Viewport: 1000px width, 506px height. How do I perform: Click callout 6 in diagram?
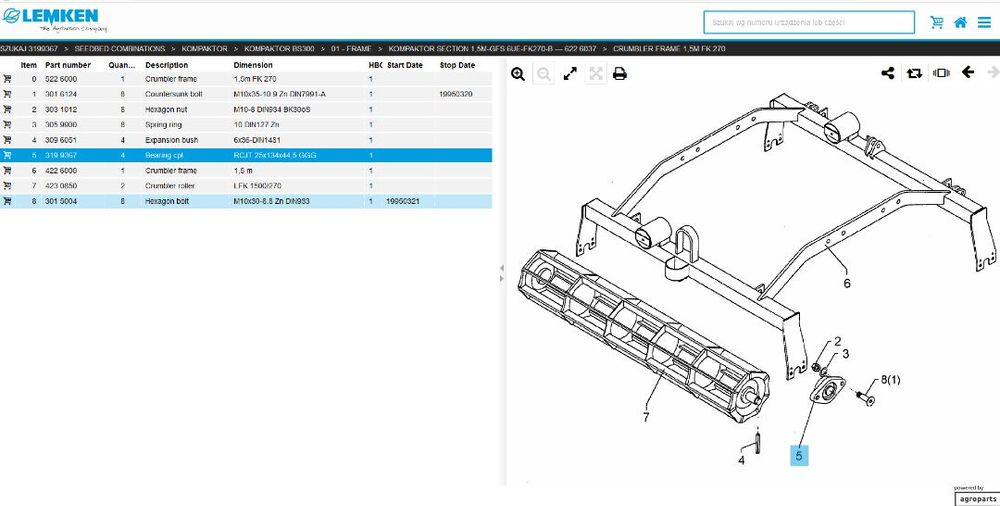coord(847,283)
